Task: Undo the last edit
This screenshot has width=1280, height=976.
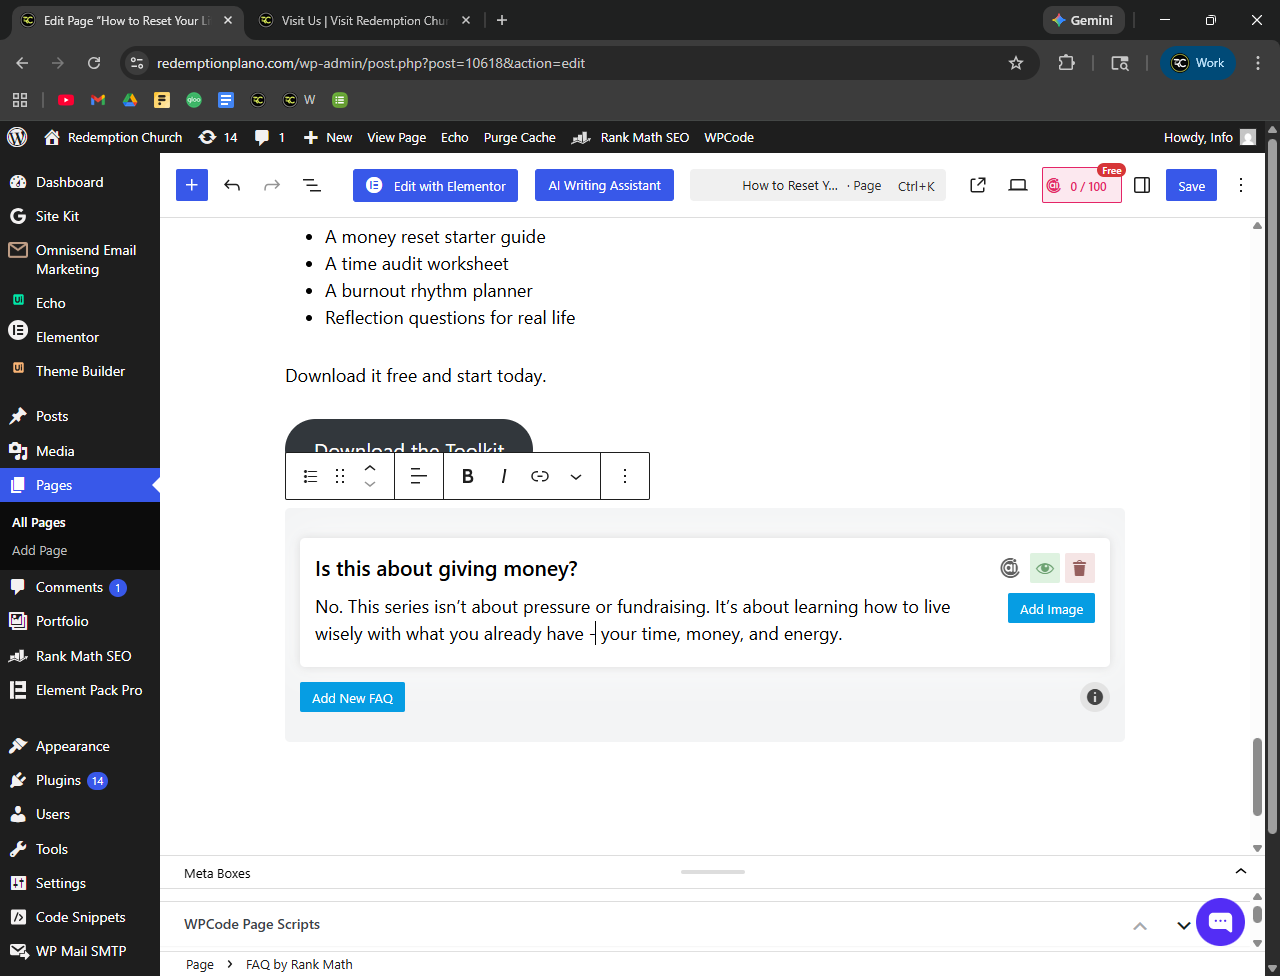Action: (232, 186)
